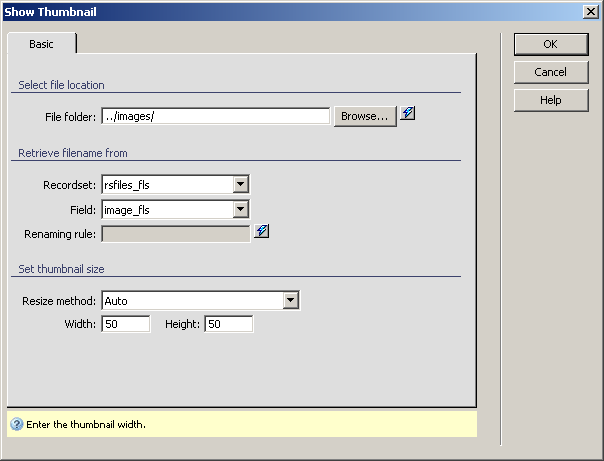Viewport: 604px width, 461px height.
Task: Click the 'Set thumbnail size' section heading
Action: click(x=61, y=269)
